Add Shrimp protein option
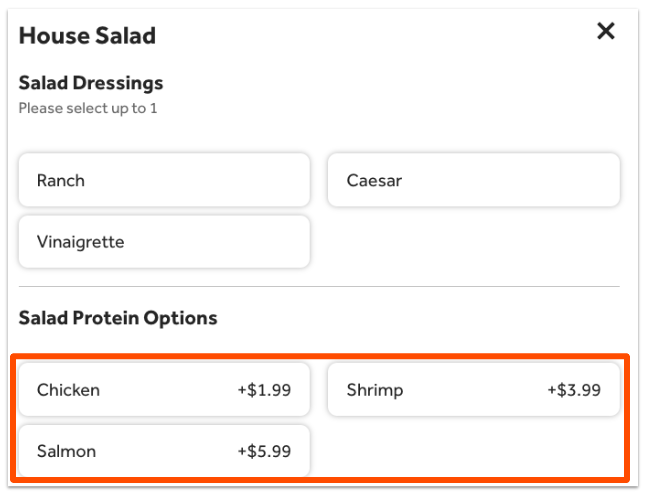The image size is (648, 496). [x=473, y=390]
